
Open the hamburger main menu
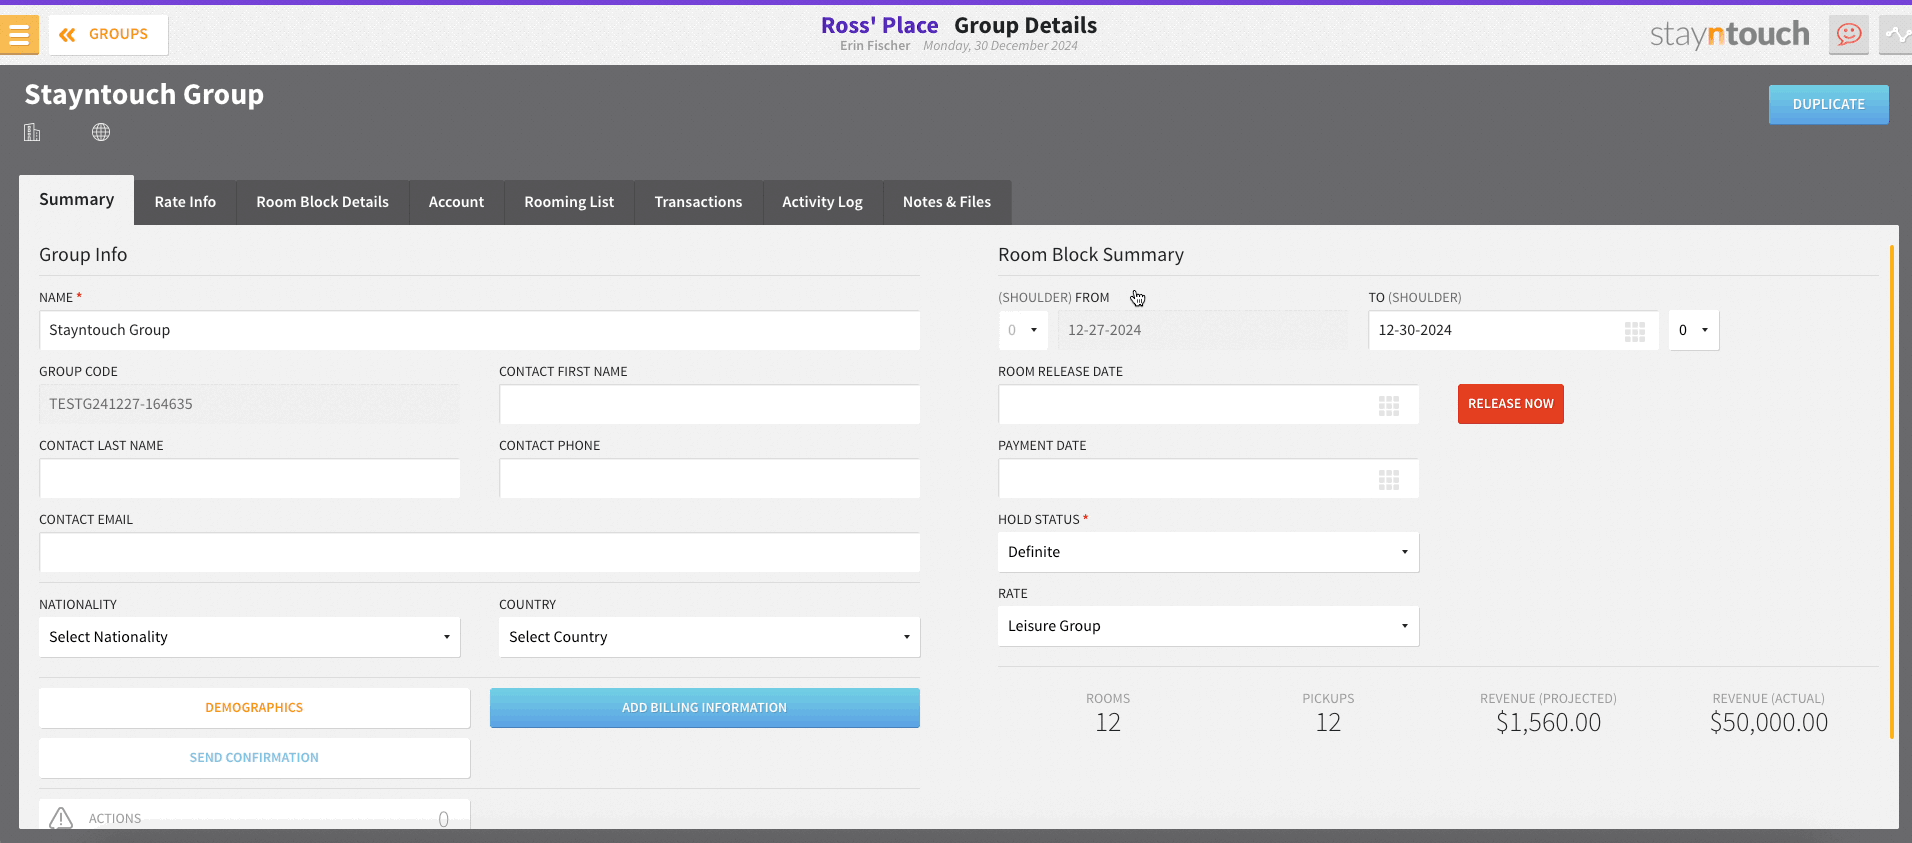(19, 35)
